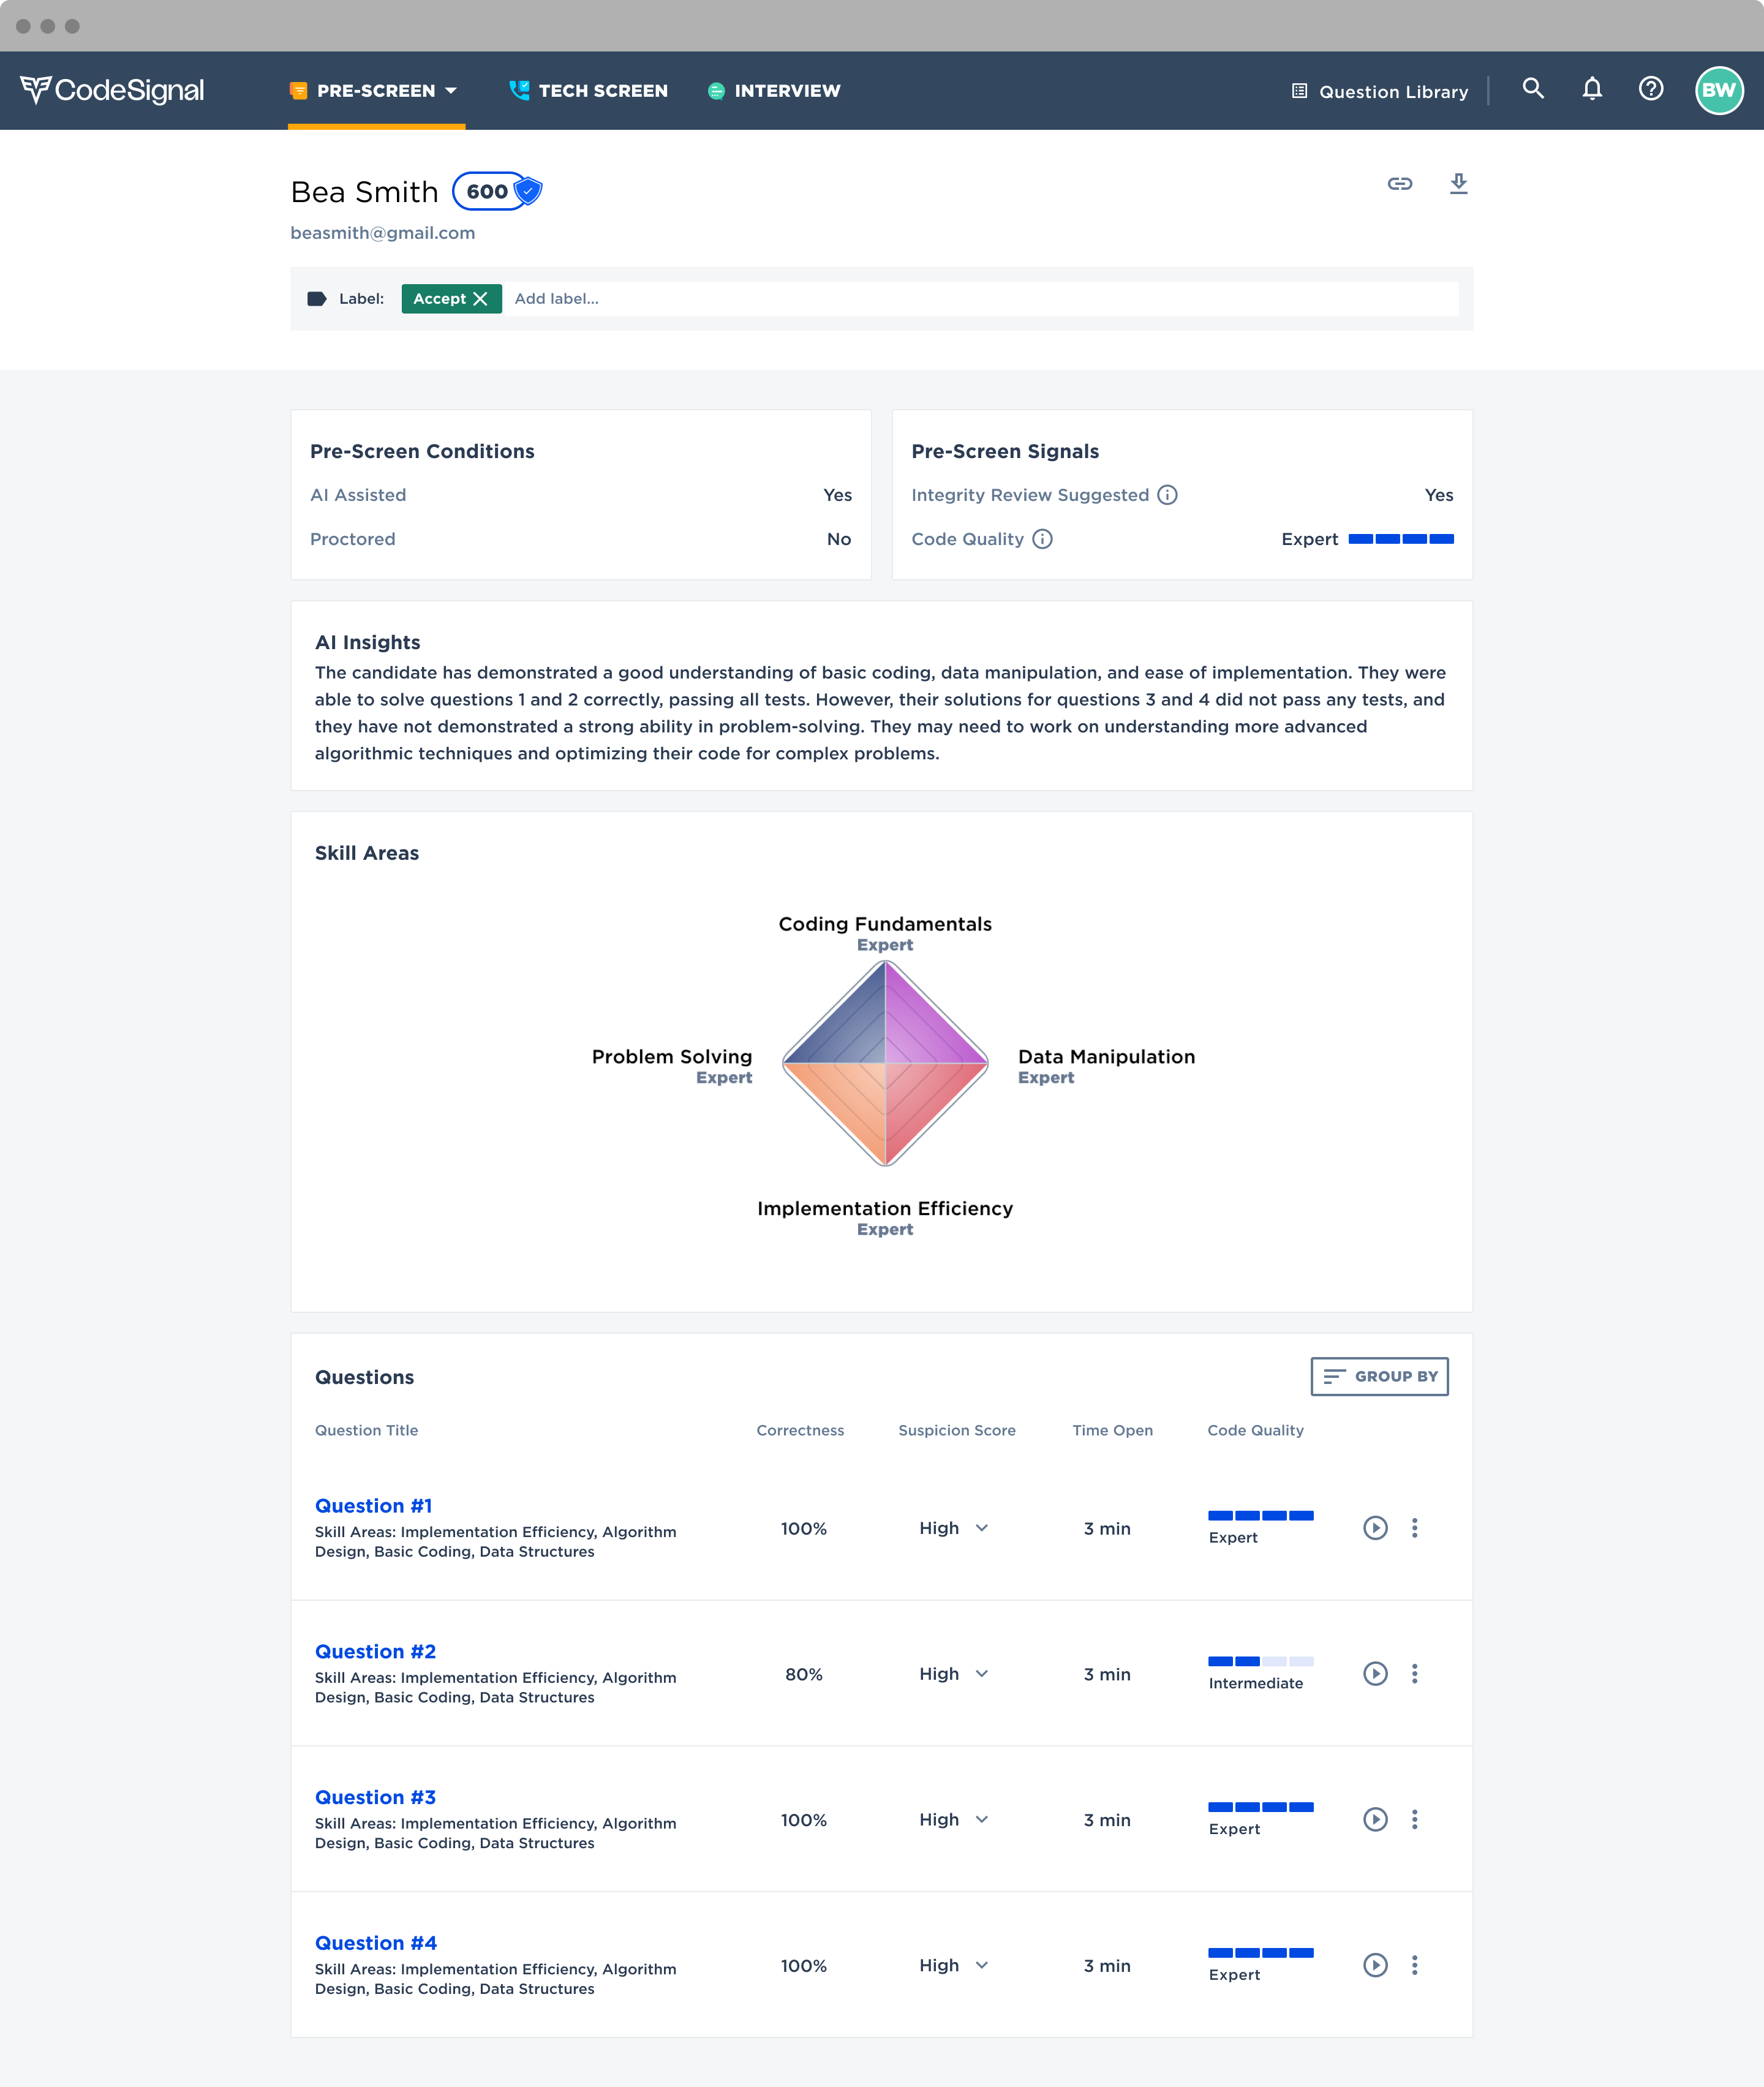Click the copy link icon

click(1399, 184)
